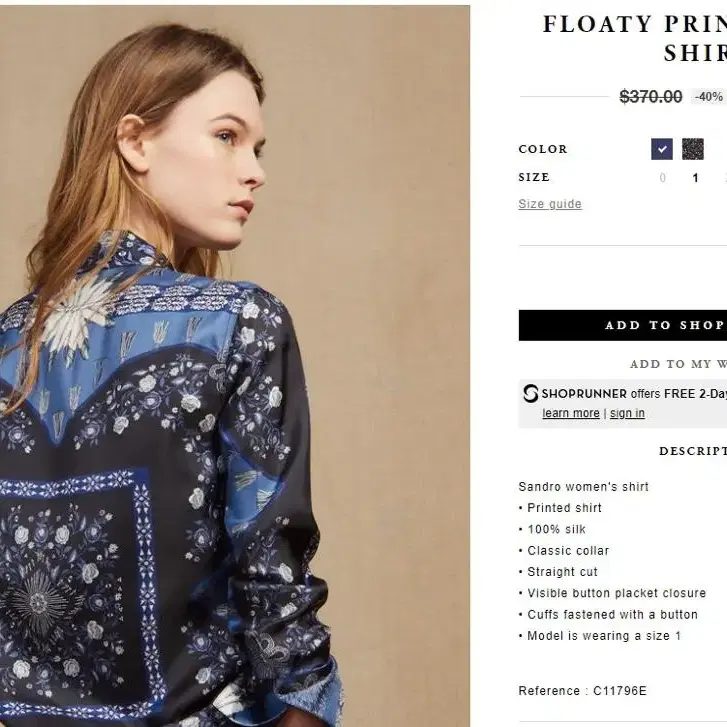Click the product title Floaty Printed Shirt
This screenshot has width=727, height=727.
(635, 38)
